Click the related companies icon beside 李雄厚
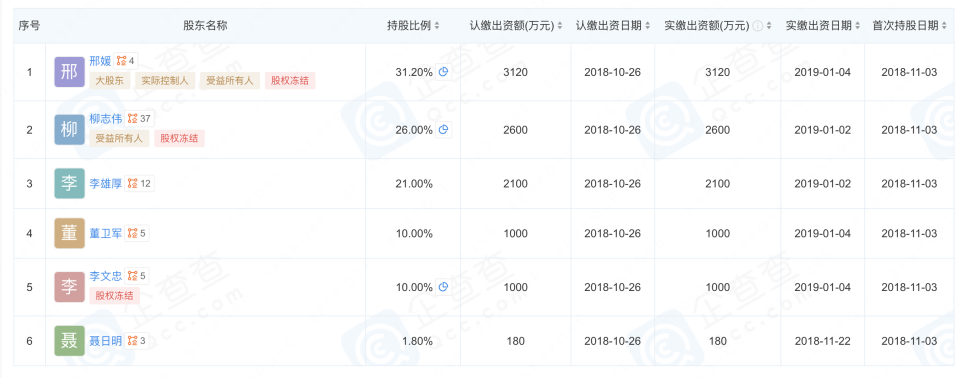 tap(140, 183)
